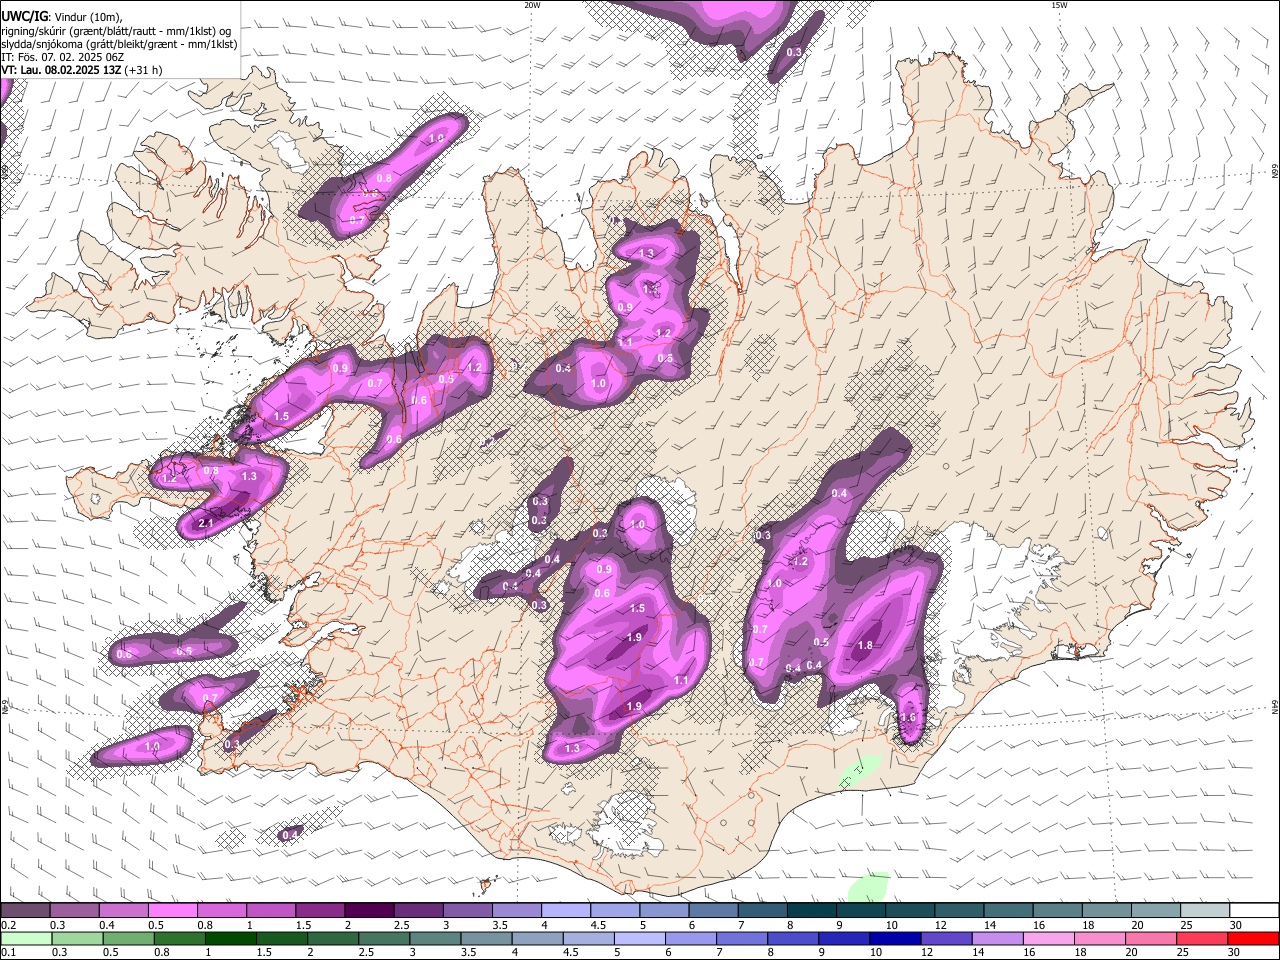
Task: Pick the darkest purple snow swatch between 2 and 2.5
Action: click(368, 910)
